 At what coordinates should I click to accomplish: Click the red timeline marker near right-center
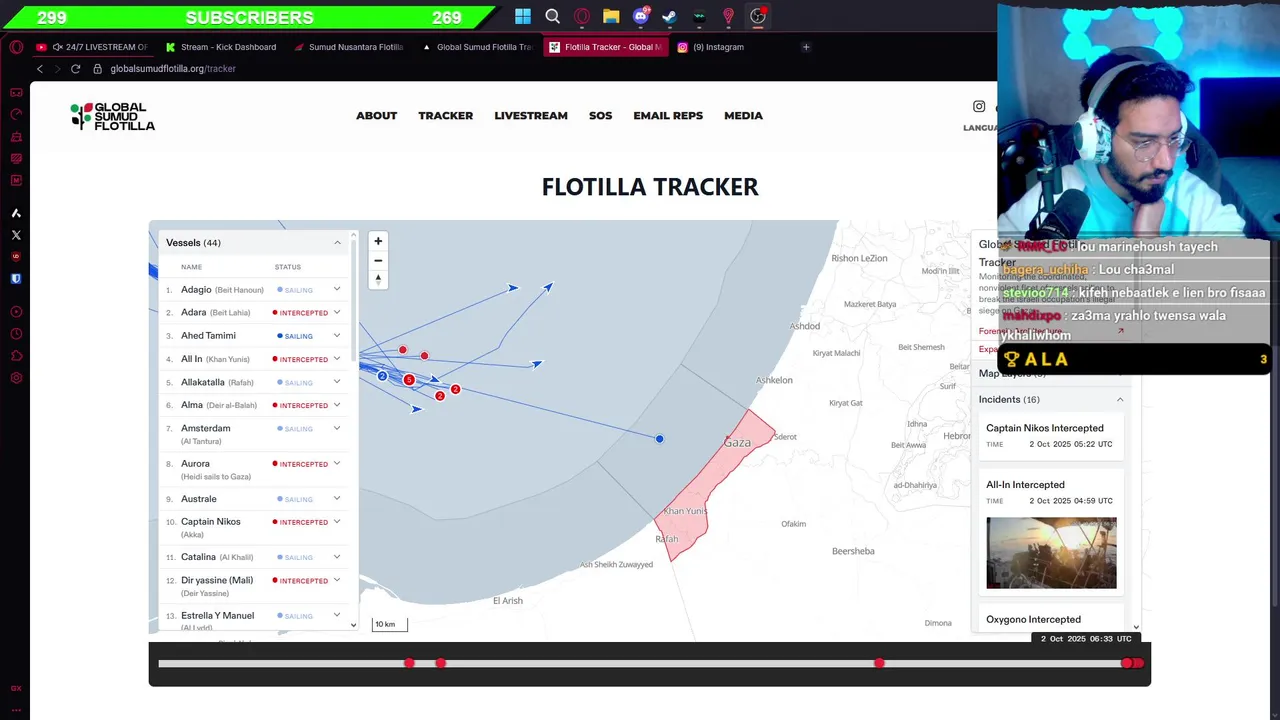click(x=879, y=663)
